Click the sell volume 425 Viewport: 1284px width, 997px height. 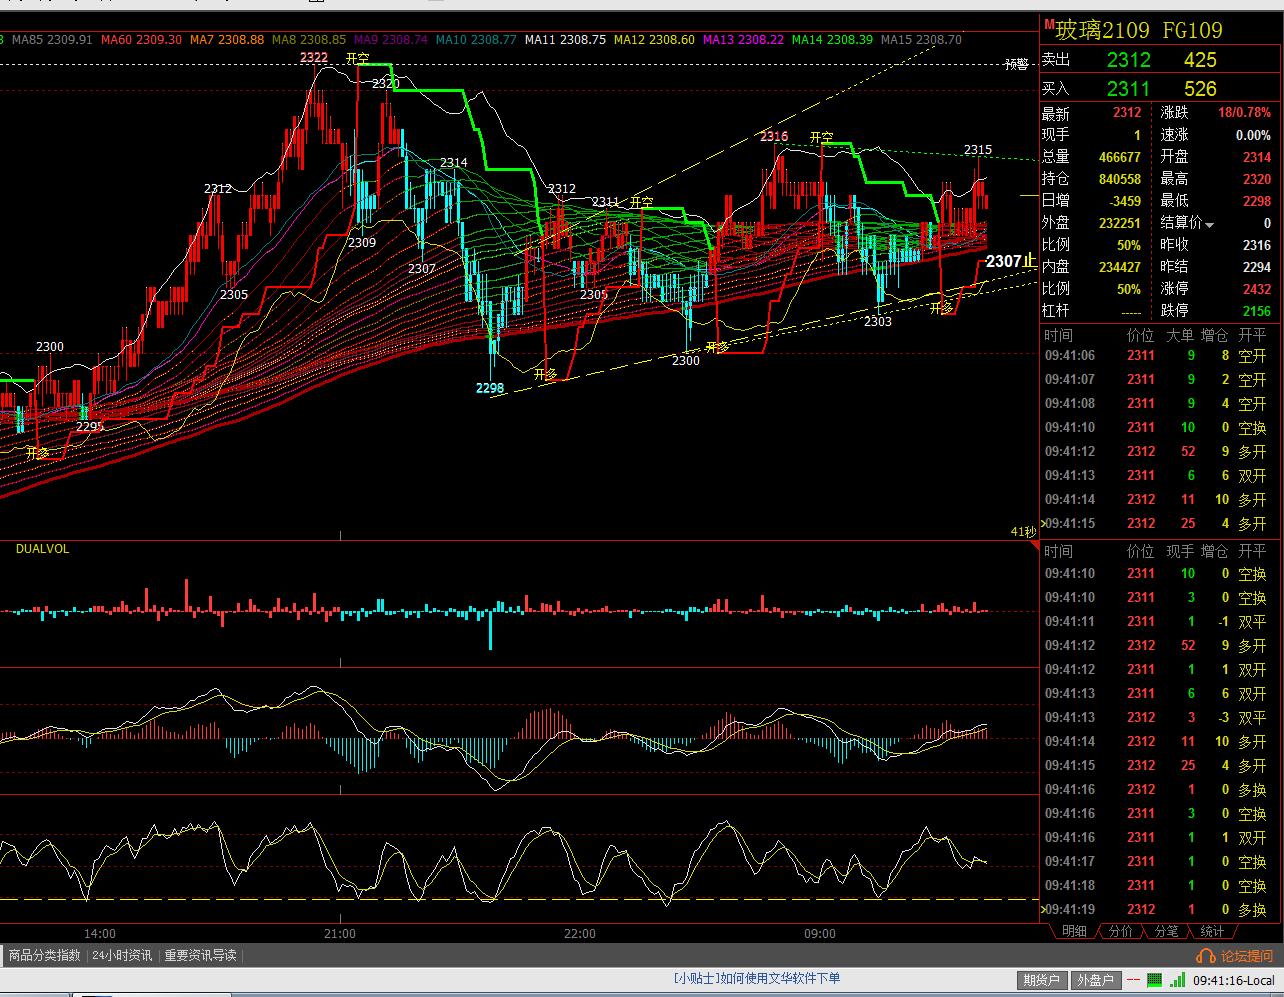[1200, 60]
